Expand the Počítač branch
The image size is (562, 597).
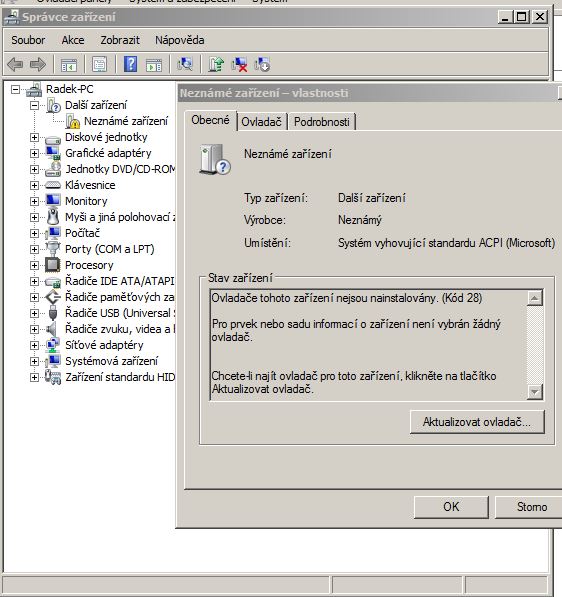coord(34,233)
